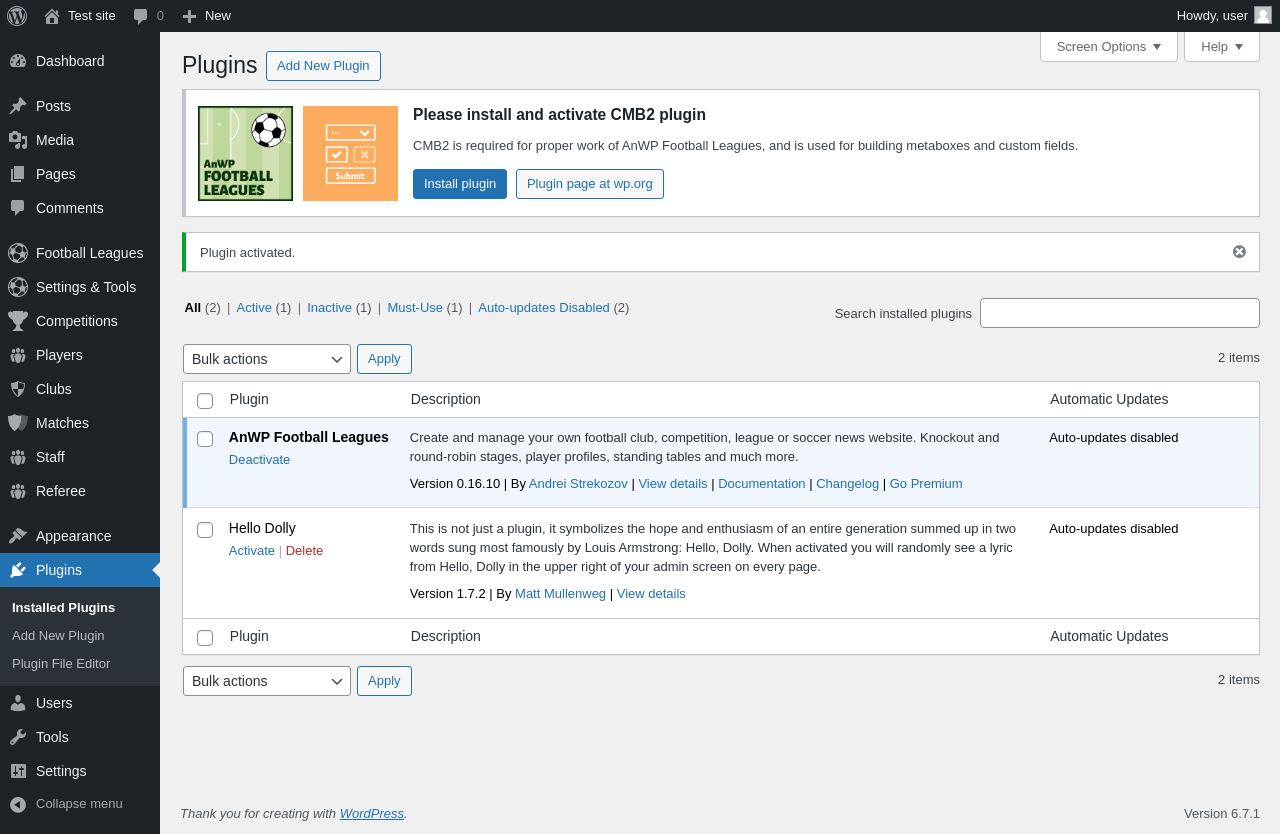Open Add New Plugin submenu item
The height and width of the screenshot is (834, 1280).
coord(58,636)
